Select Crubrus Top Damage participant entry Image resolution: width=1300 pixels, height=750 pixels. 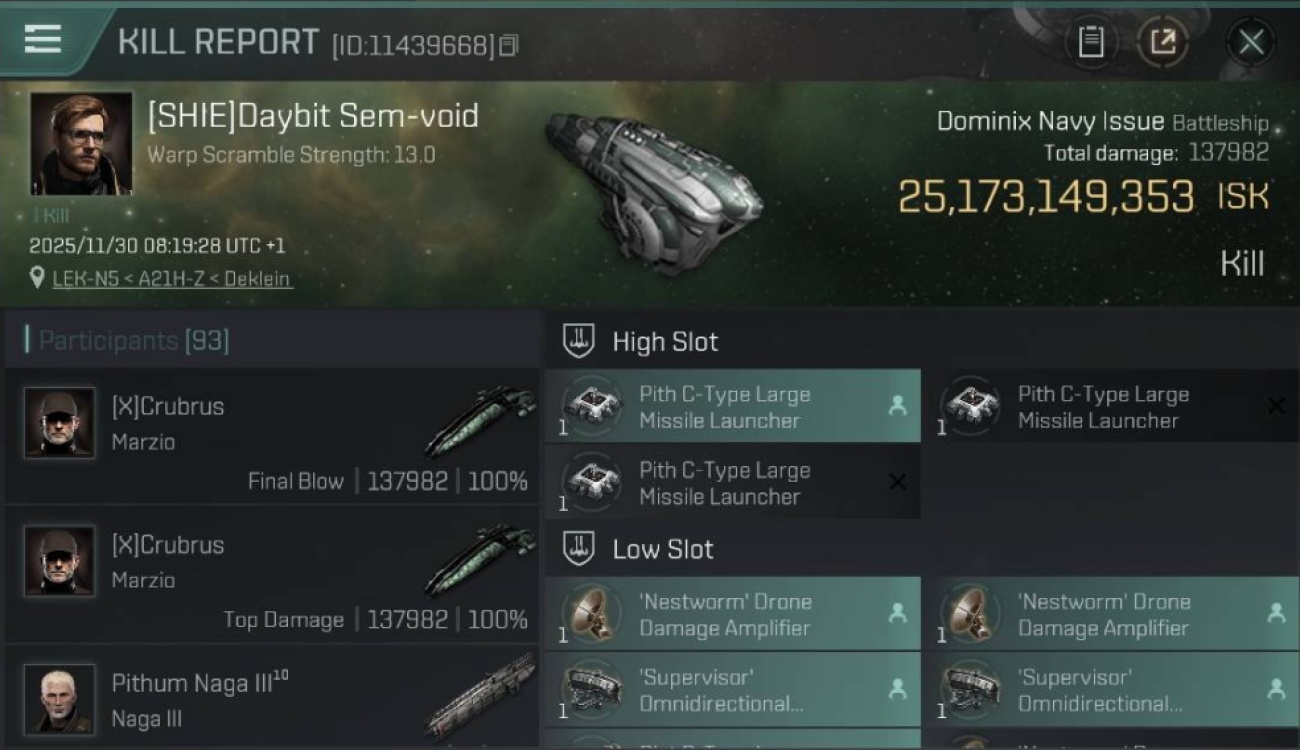pyautogui.click(x=270, y=574)
